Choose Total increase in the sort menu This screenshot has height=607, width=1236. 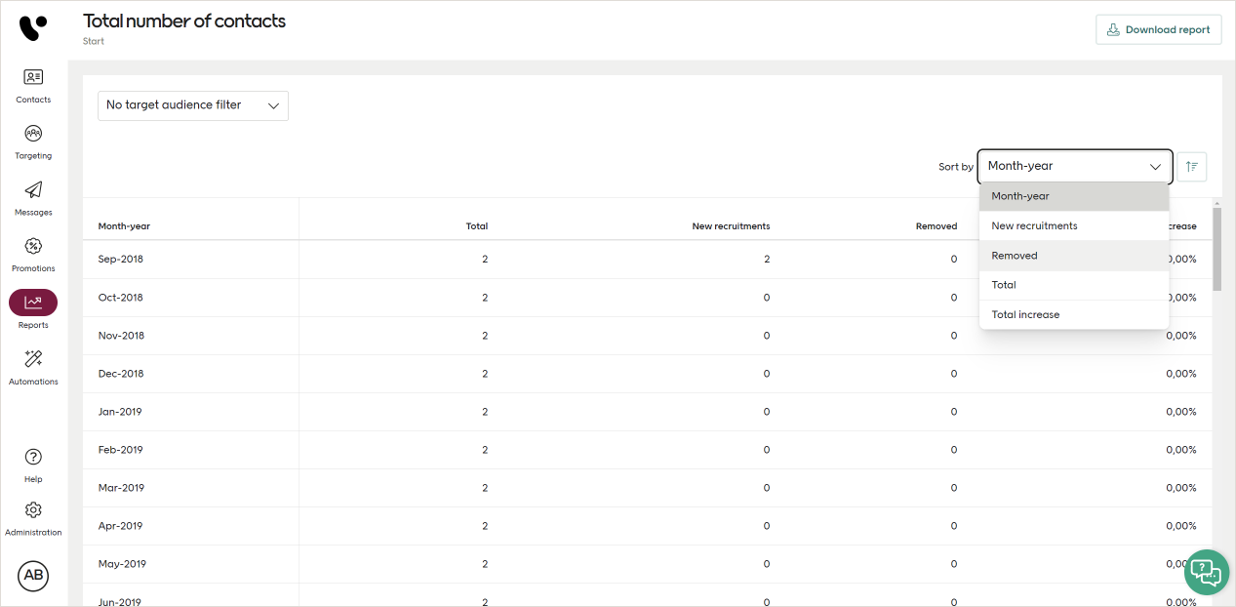1025,314
